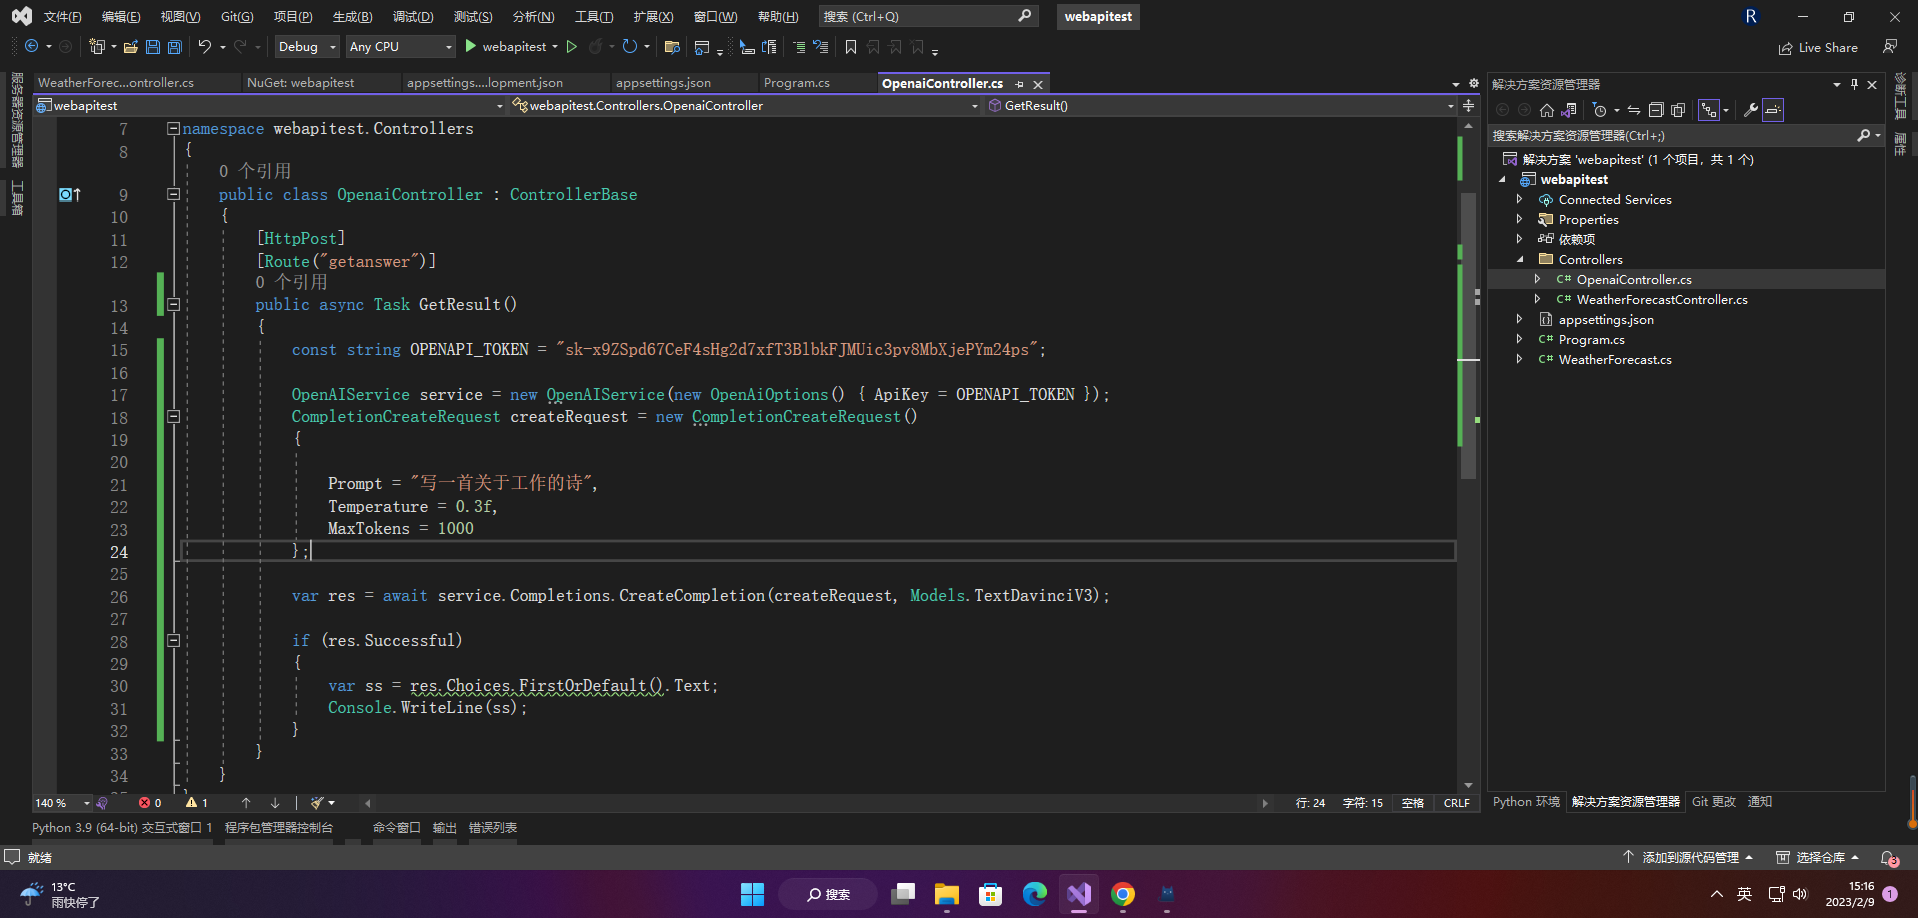Open the GetResult() member dropdown

(1221, 106)
